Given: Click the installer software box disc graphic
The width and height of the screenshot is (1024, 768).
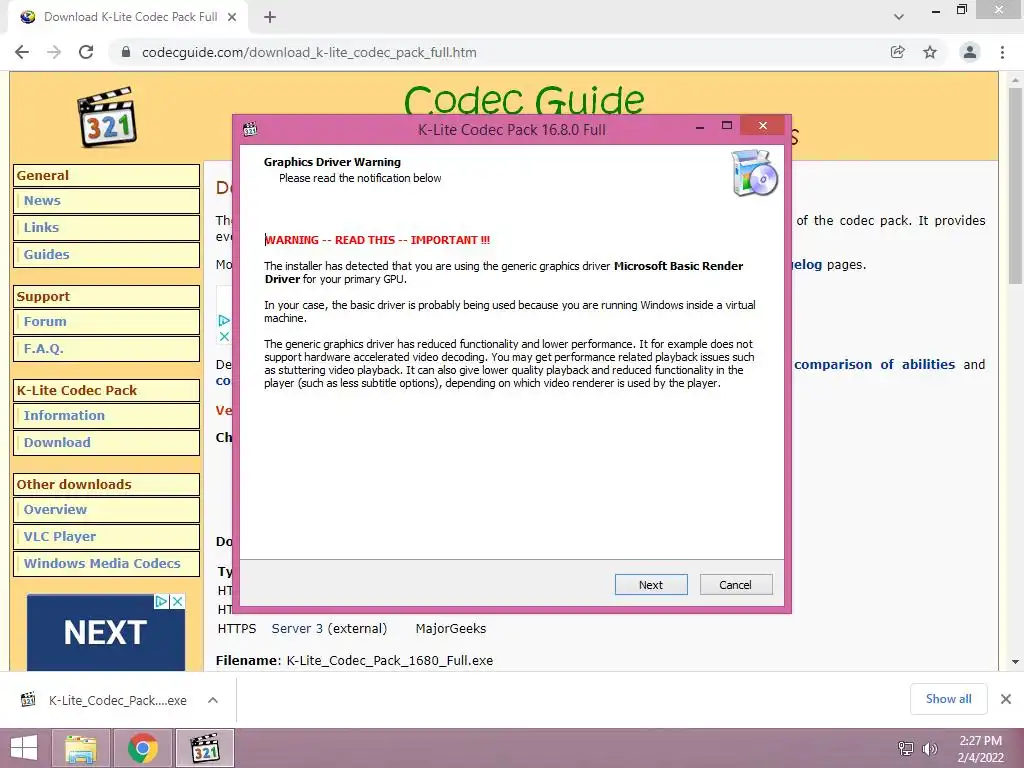Looking at the screenshot, I should (754, 173).
